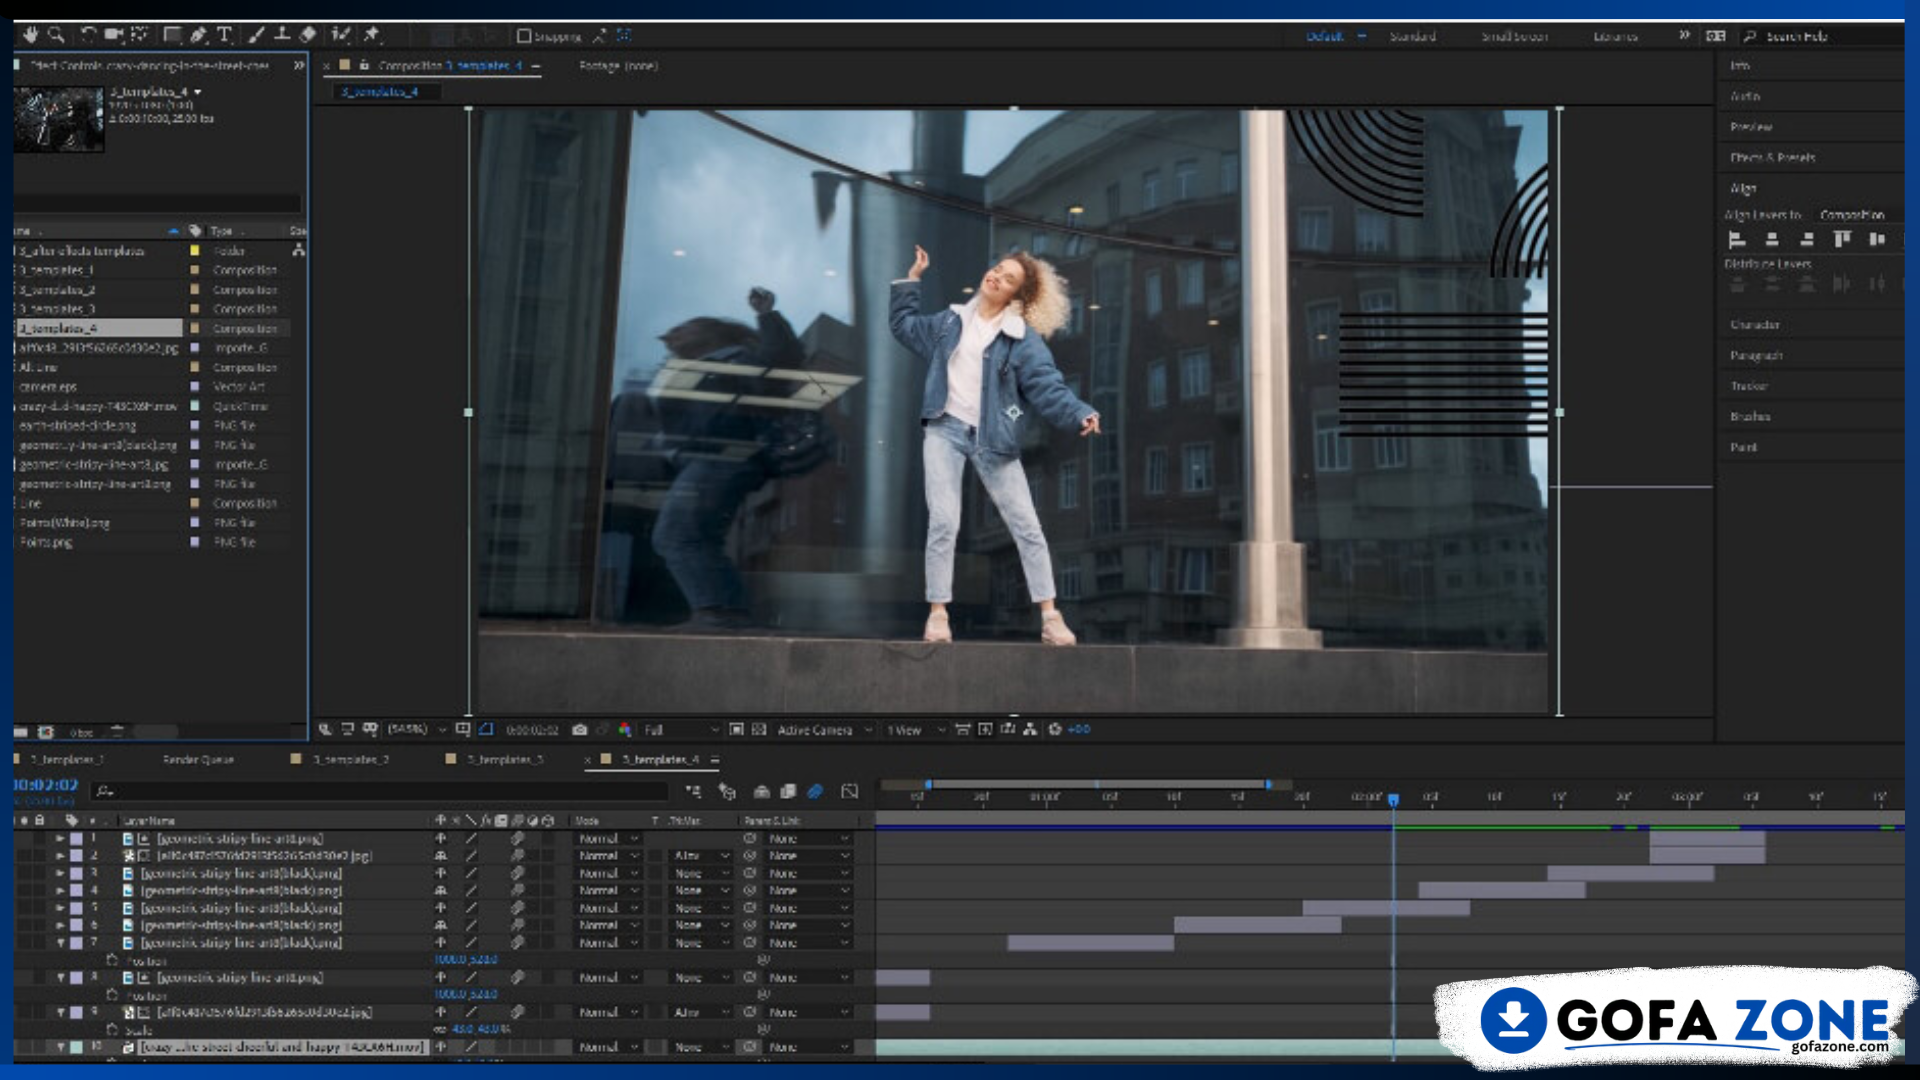Screen dimensions: 1920x1080
Task: Click the reset exposure icon
Action: [x=1054, y=730]
